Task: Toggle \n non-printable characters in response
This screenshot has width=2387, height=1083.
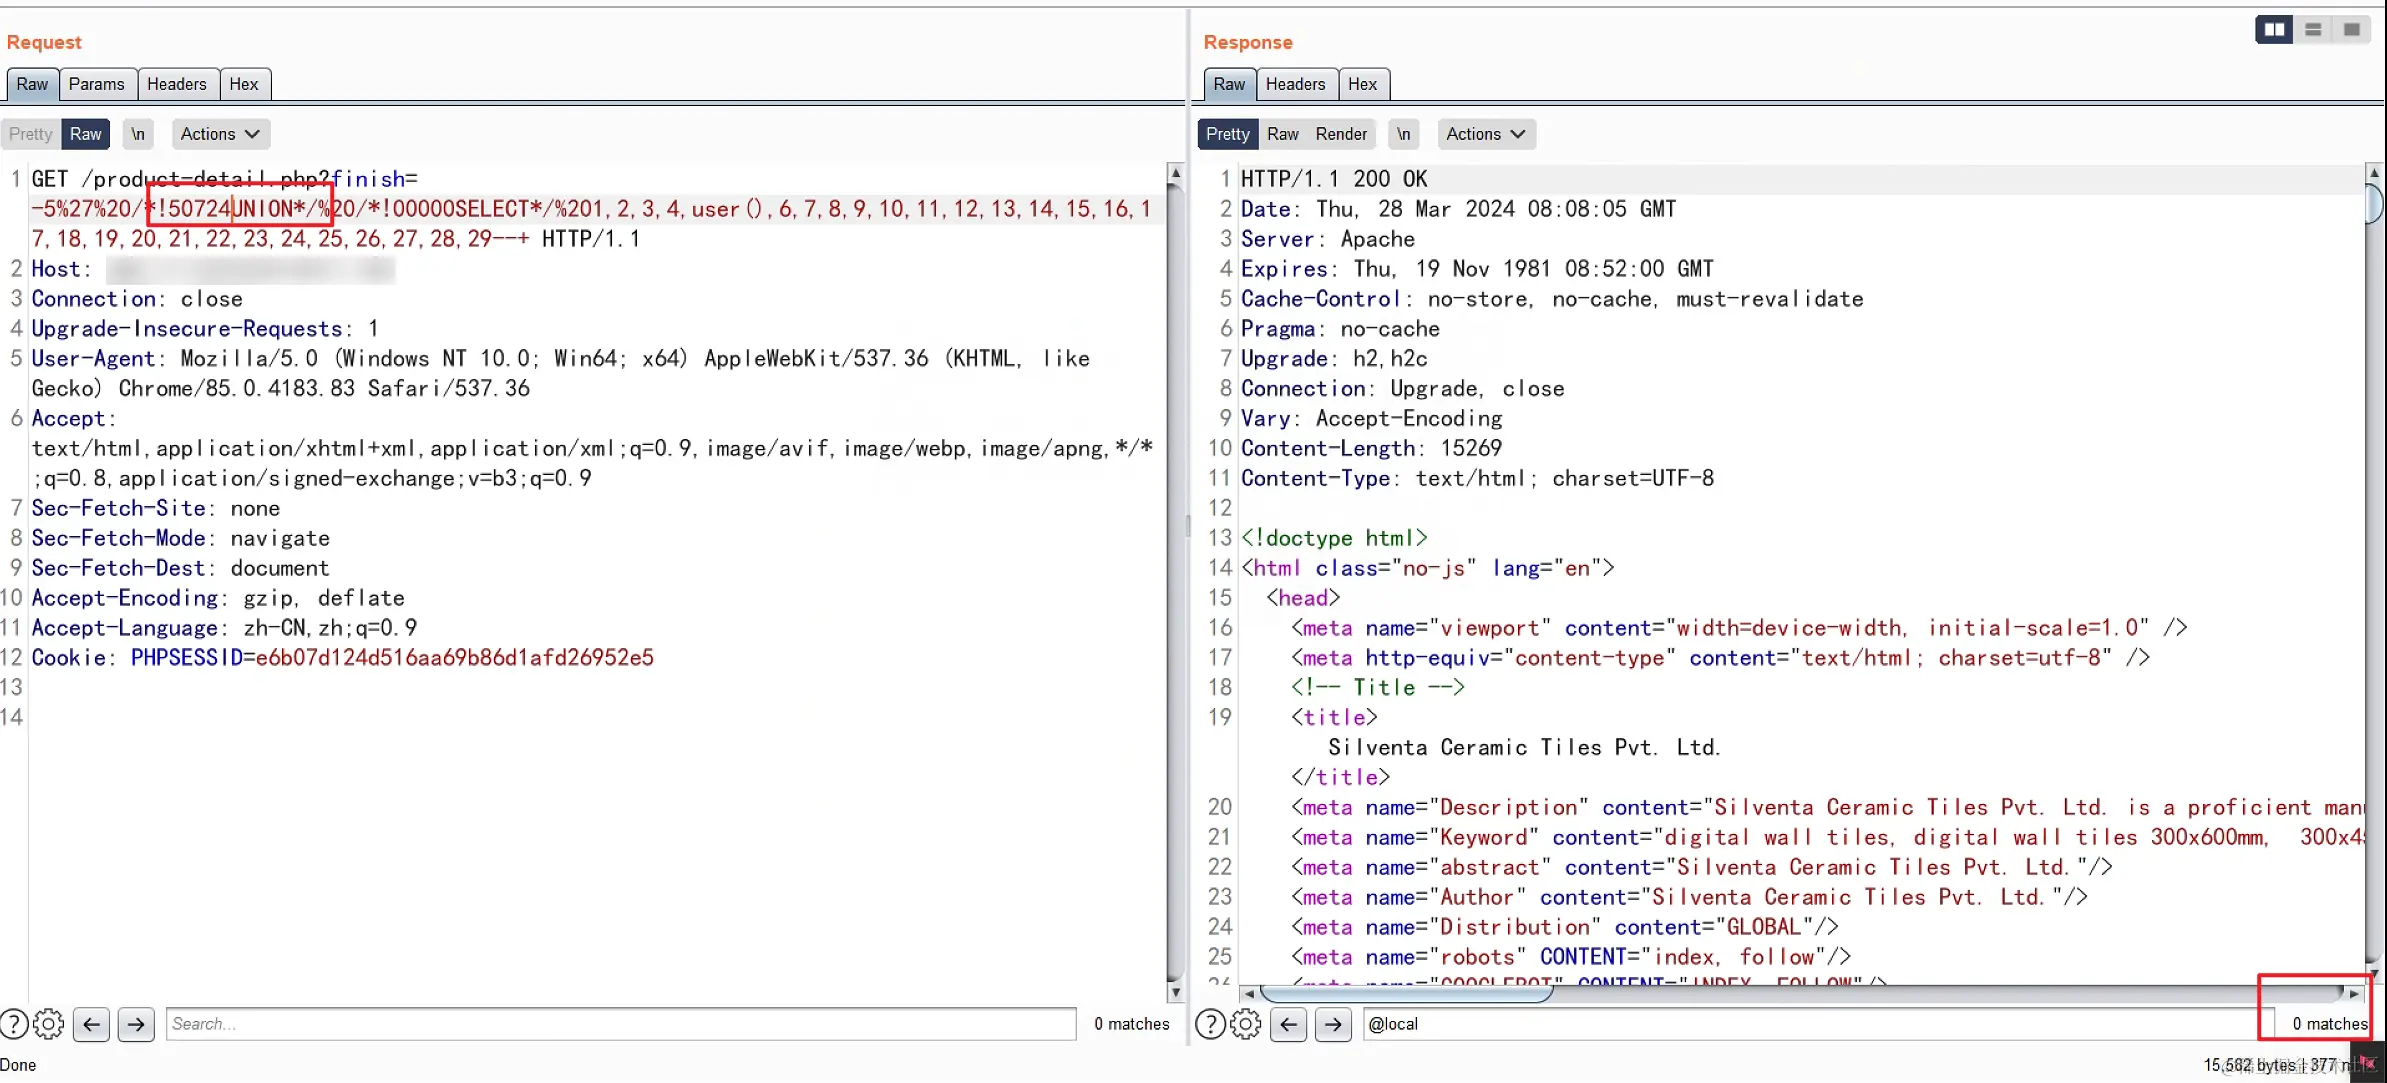Action: click(x=1404, y=134)
